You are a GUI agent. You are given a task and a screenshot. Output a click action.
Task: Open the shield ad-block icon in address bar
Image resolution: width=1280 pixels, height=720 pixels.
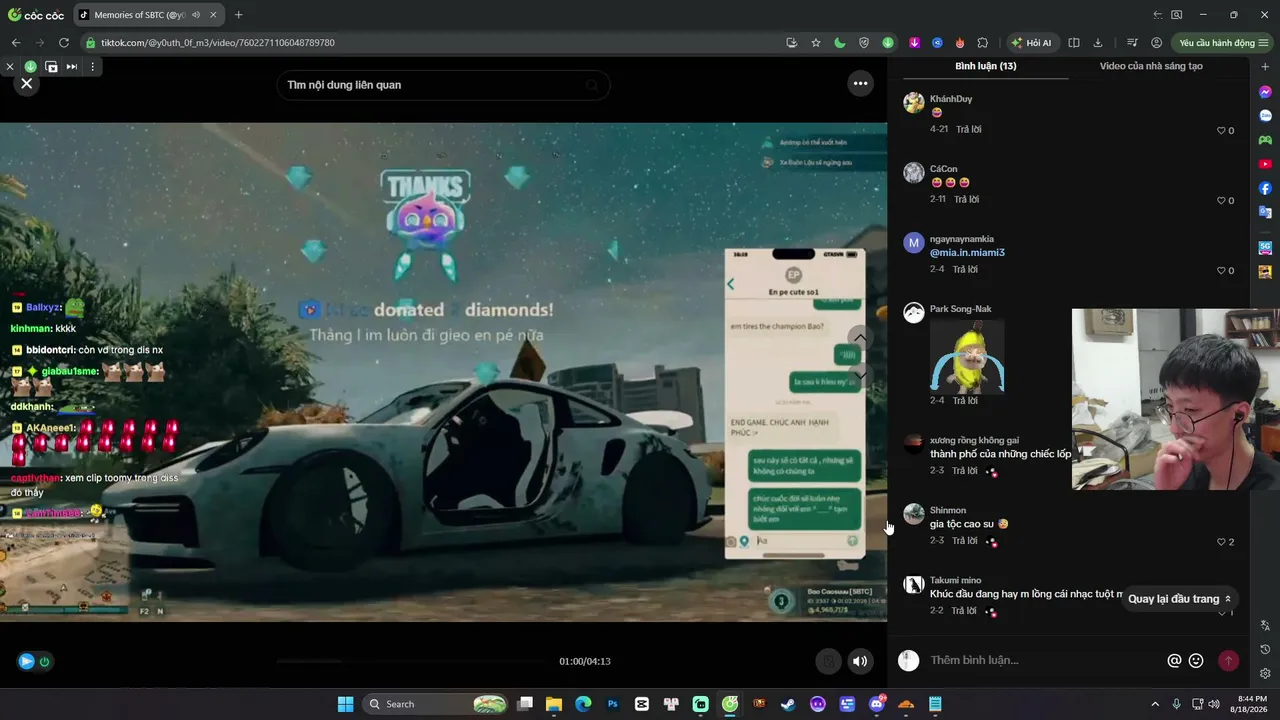pos(864,43)
